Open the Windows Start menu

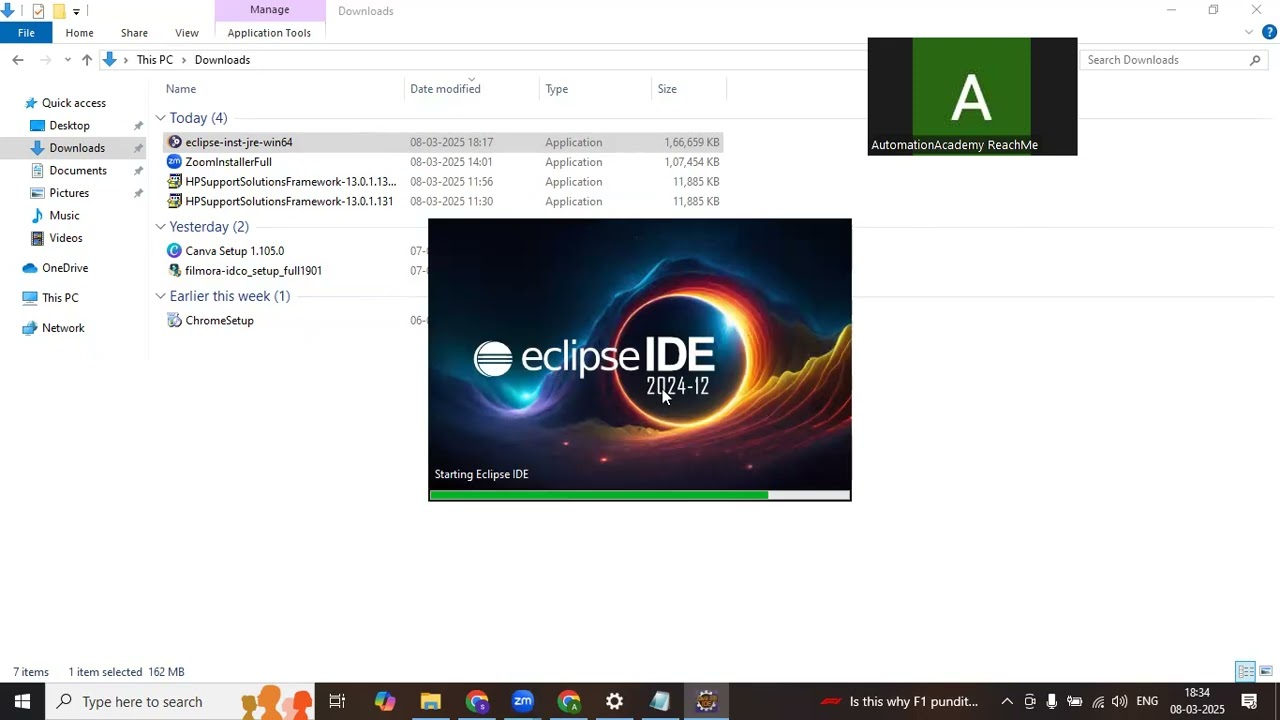(x=22, y=701)
